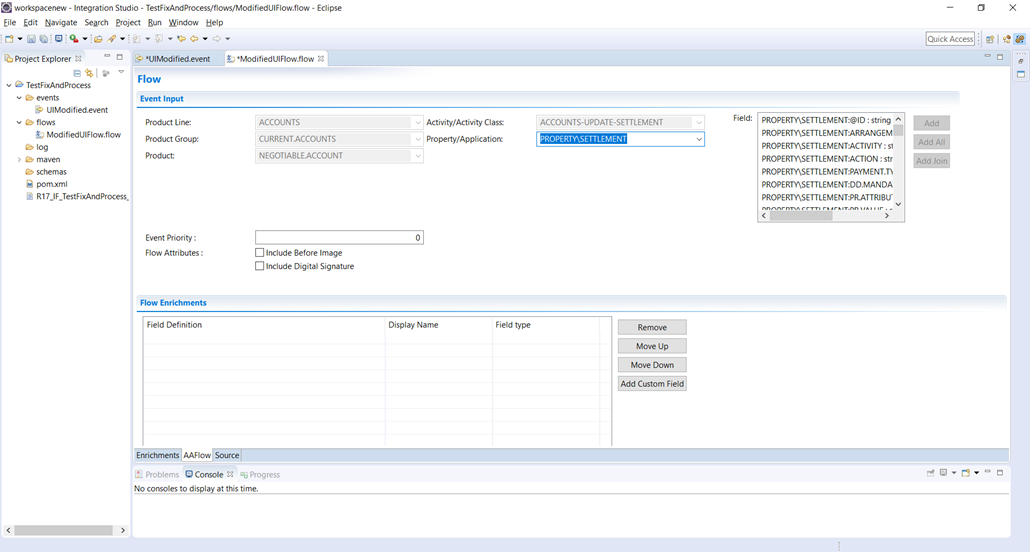Collapse the events folder in the tree
Image resolution: width=1030 pixels, height=552 pixels.
coord(19,98)
